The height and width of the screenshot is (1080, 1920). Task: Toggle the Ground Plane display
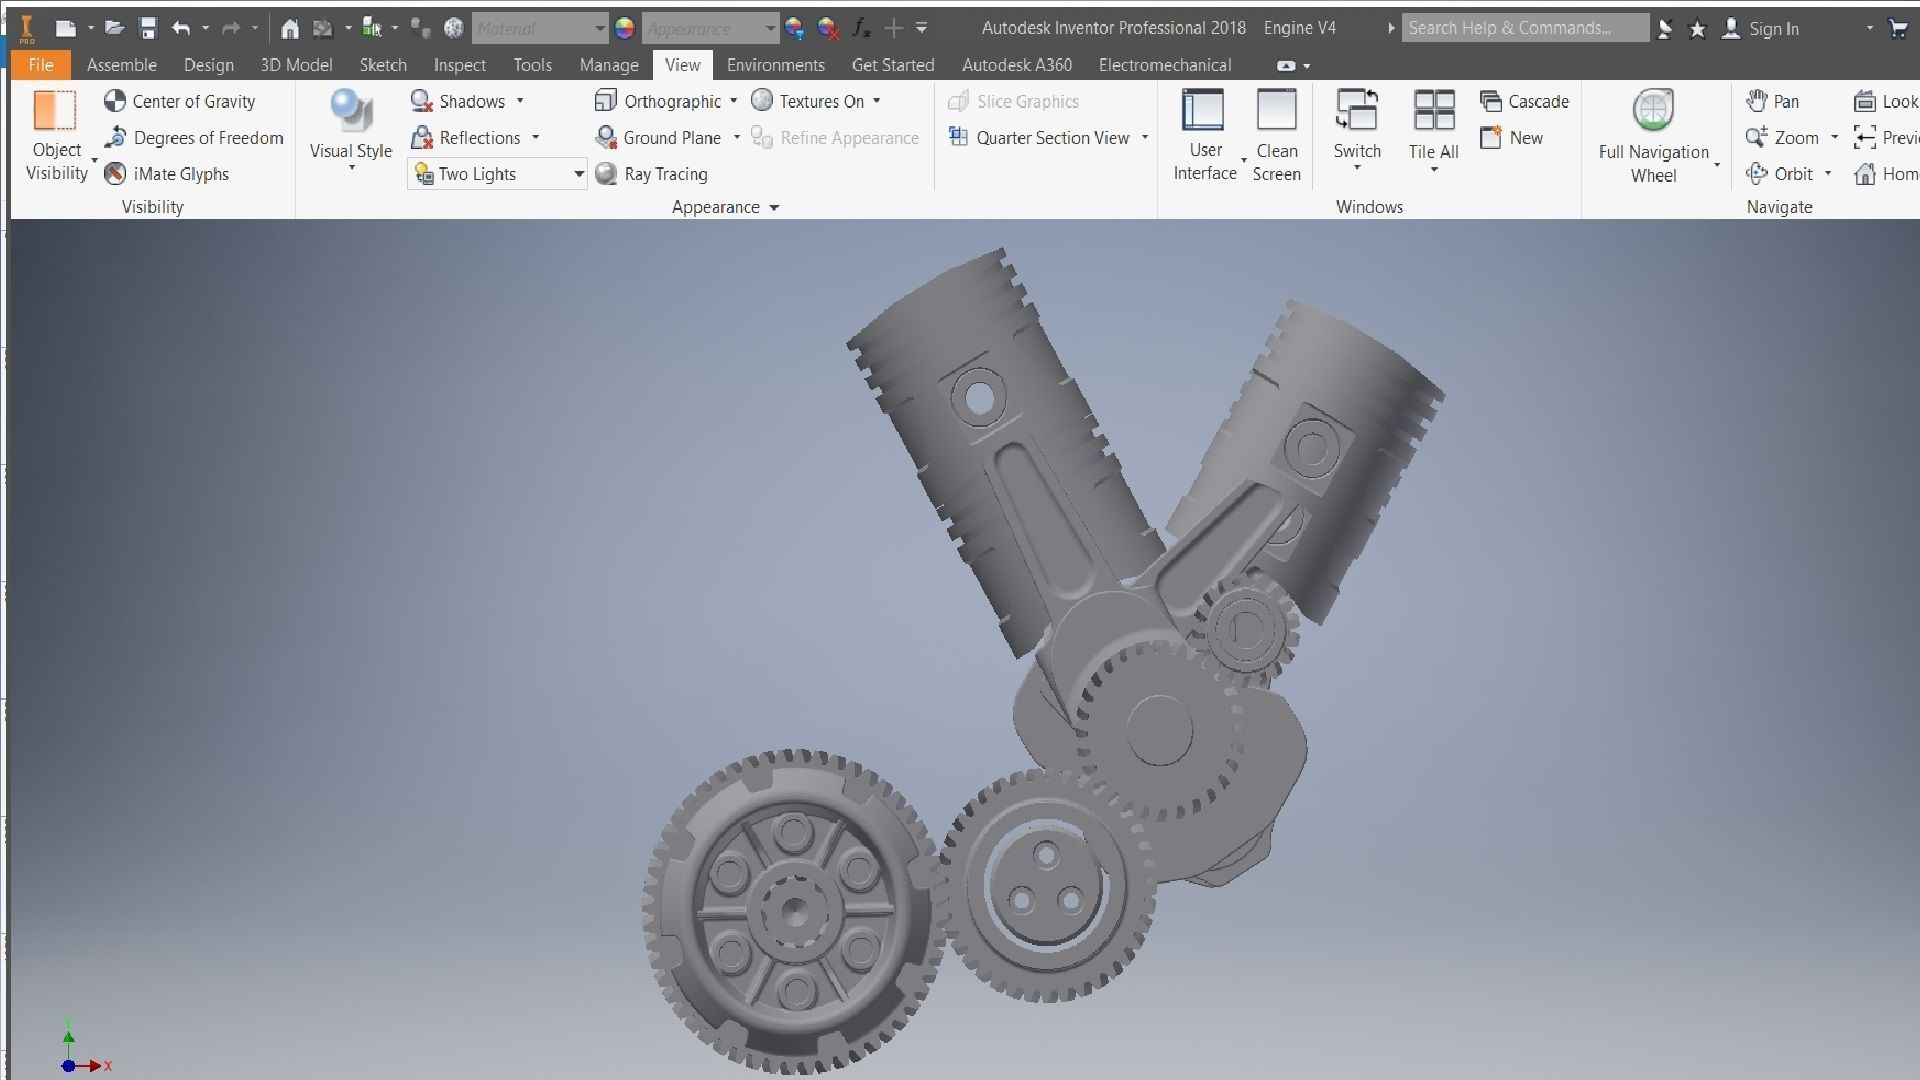pyautogui.click(x=658, y=137)
